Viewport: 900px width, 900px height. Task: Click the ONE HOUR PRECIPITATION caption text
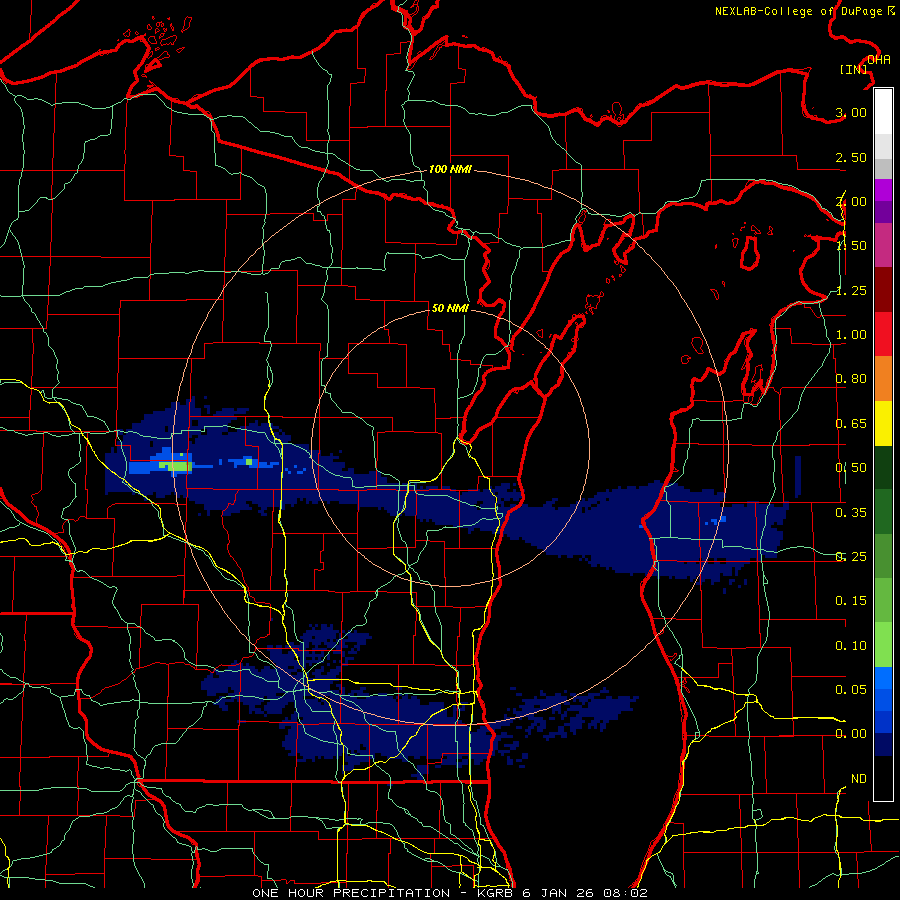pyautogui.click(x=351, y=893)
